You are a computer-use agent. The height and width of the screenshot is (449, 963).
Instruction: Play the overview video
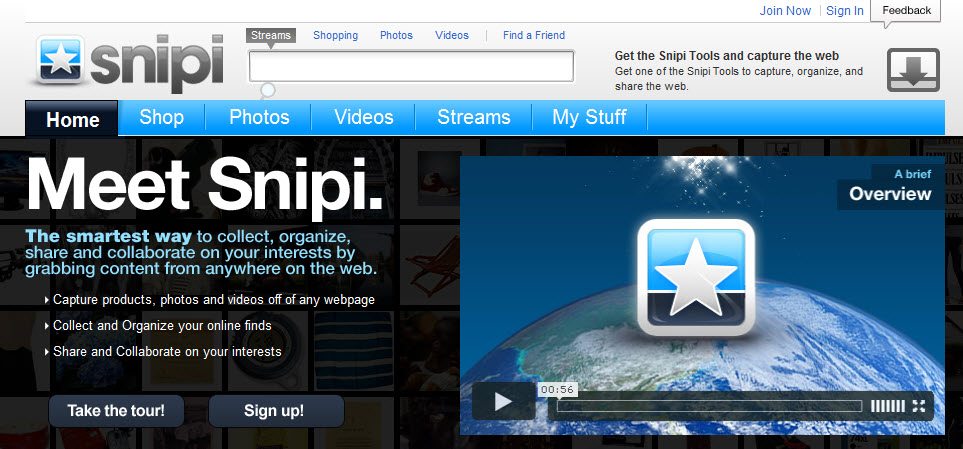503,402
